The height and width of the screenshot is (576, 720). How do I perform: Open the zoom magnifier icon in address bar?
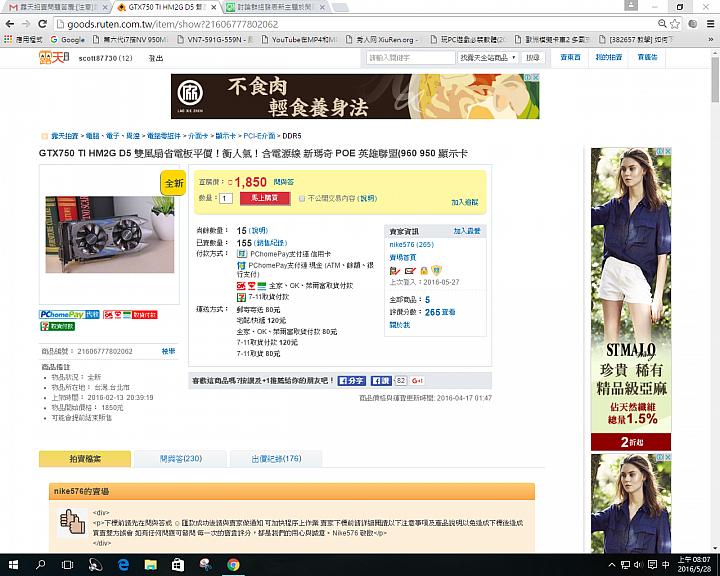coord(662,24)
